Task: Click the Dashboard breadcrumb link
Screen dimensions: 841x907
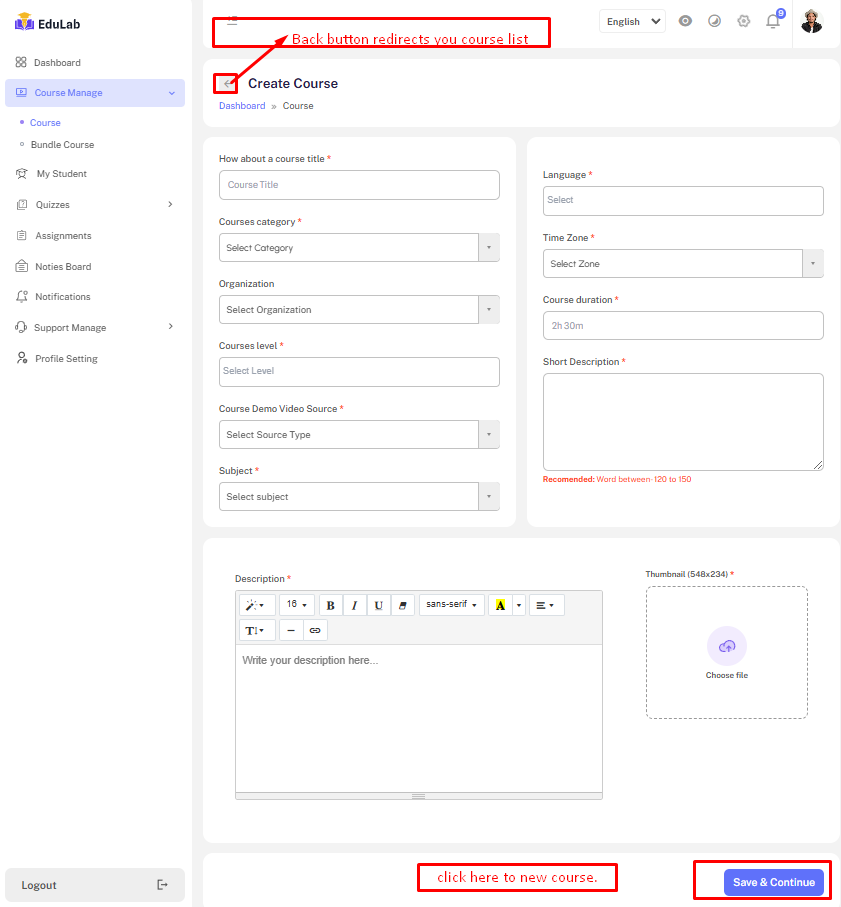Action: 242,106
